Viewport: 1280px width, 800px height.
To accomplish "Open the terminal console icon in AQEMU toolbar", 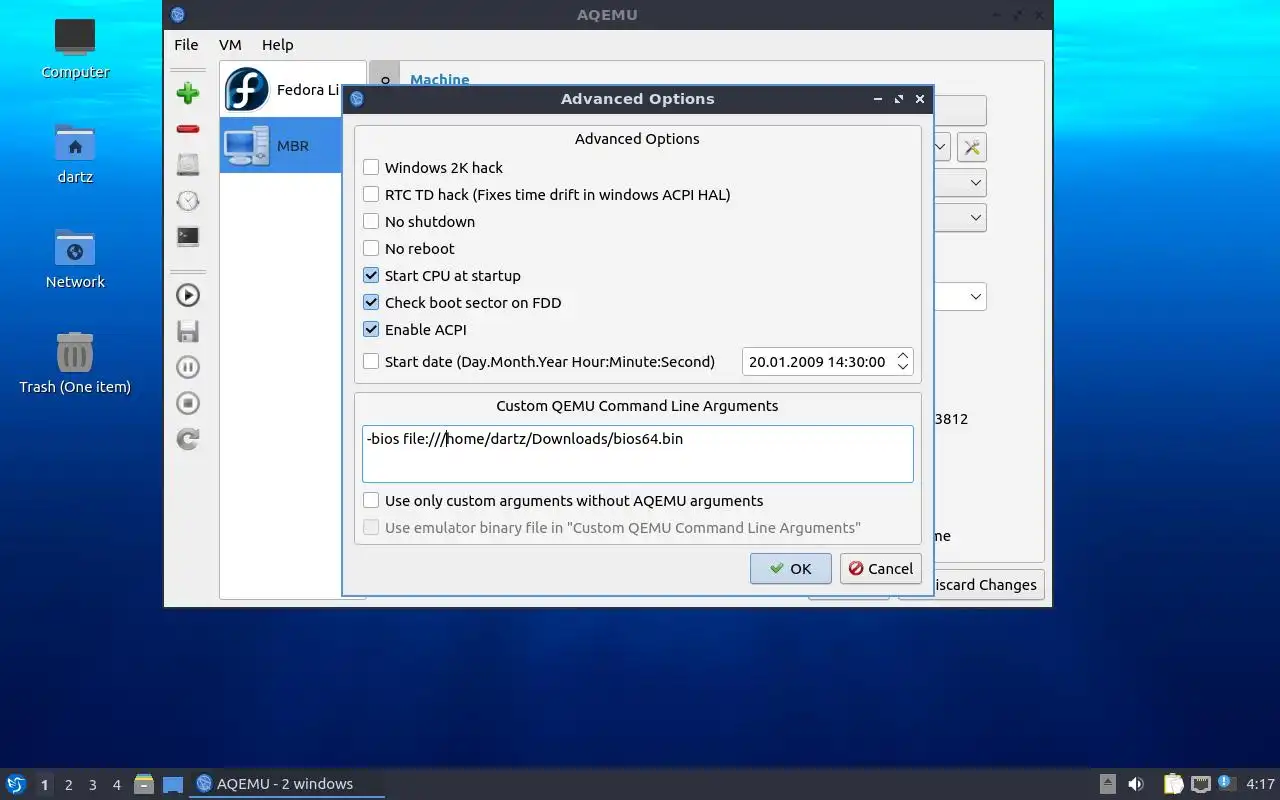I will (x=187, y=237).
